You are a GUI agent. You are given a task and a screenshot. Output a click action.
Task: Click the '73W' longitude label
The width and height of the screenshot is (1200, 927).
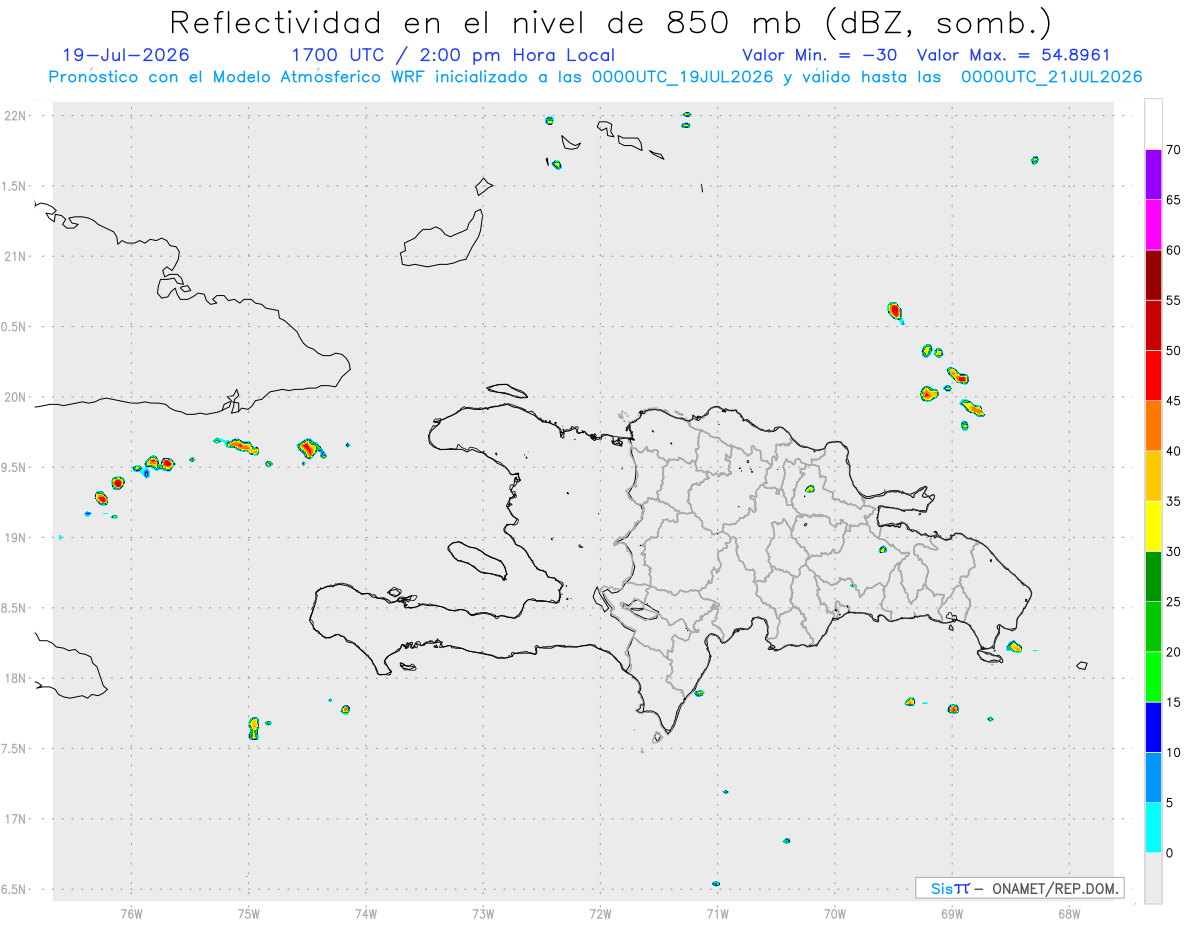click(x=483, y=913)
